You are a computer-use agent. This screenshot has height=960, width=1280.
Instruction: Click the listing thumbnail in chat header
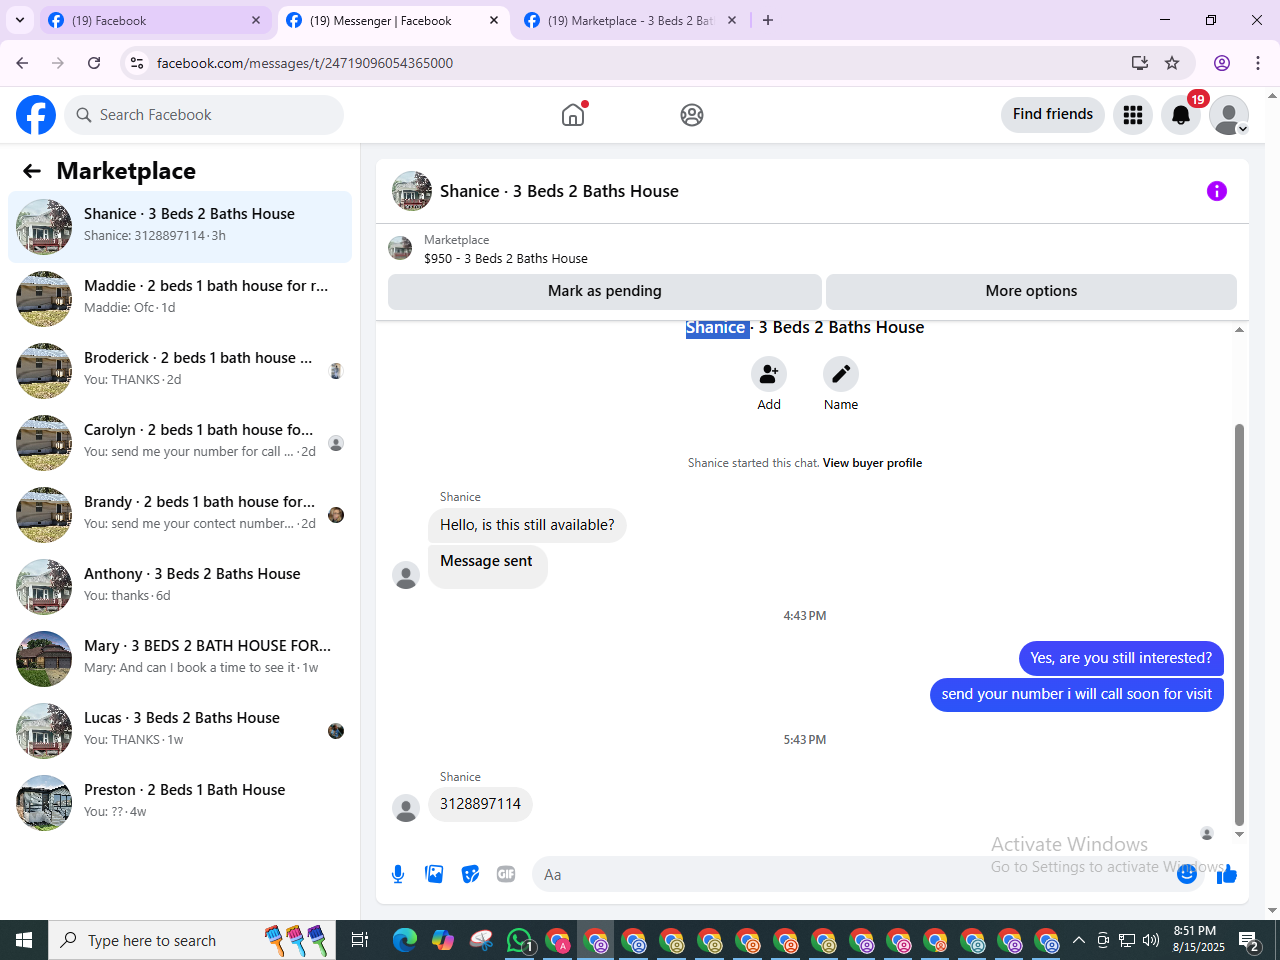[400, 248]
